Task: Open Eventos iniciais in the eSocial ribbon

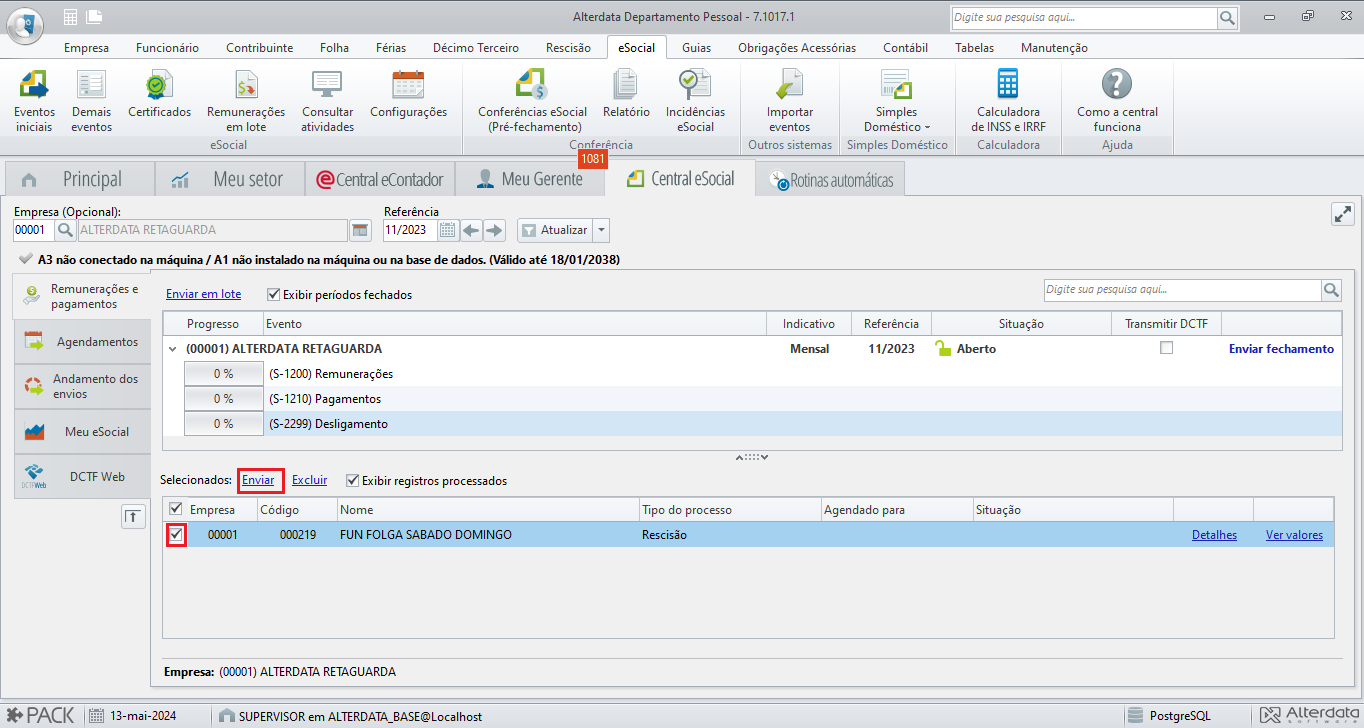Action: (35, 100)
